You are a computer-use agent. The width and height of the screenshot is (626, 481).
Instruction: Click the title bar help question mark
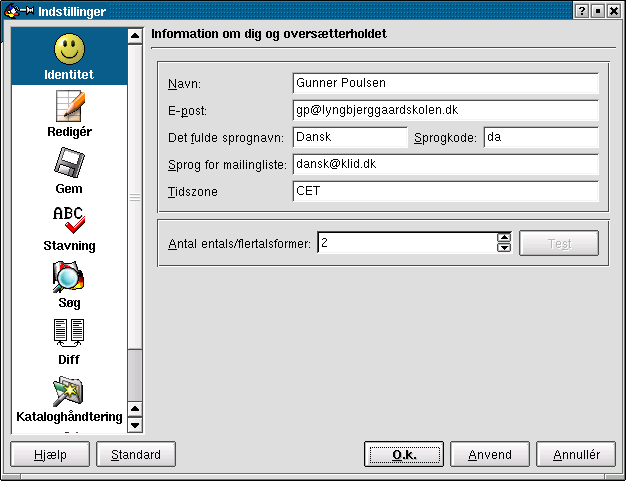pyautogui.click(x=581, y=10)
